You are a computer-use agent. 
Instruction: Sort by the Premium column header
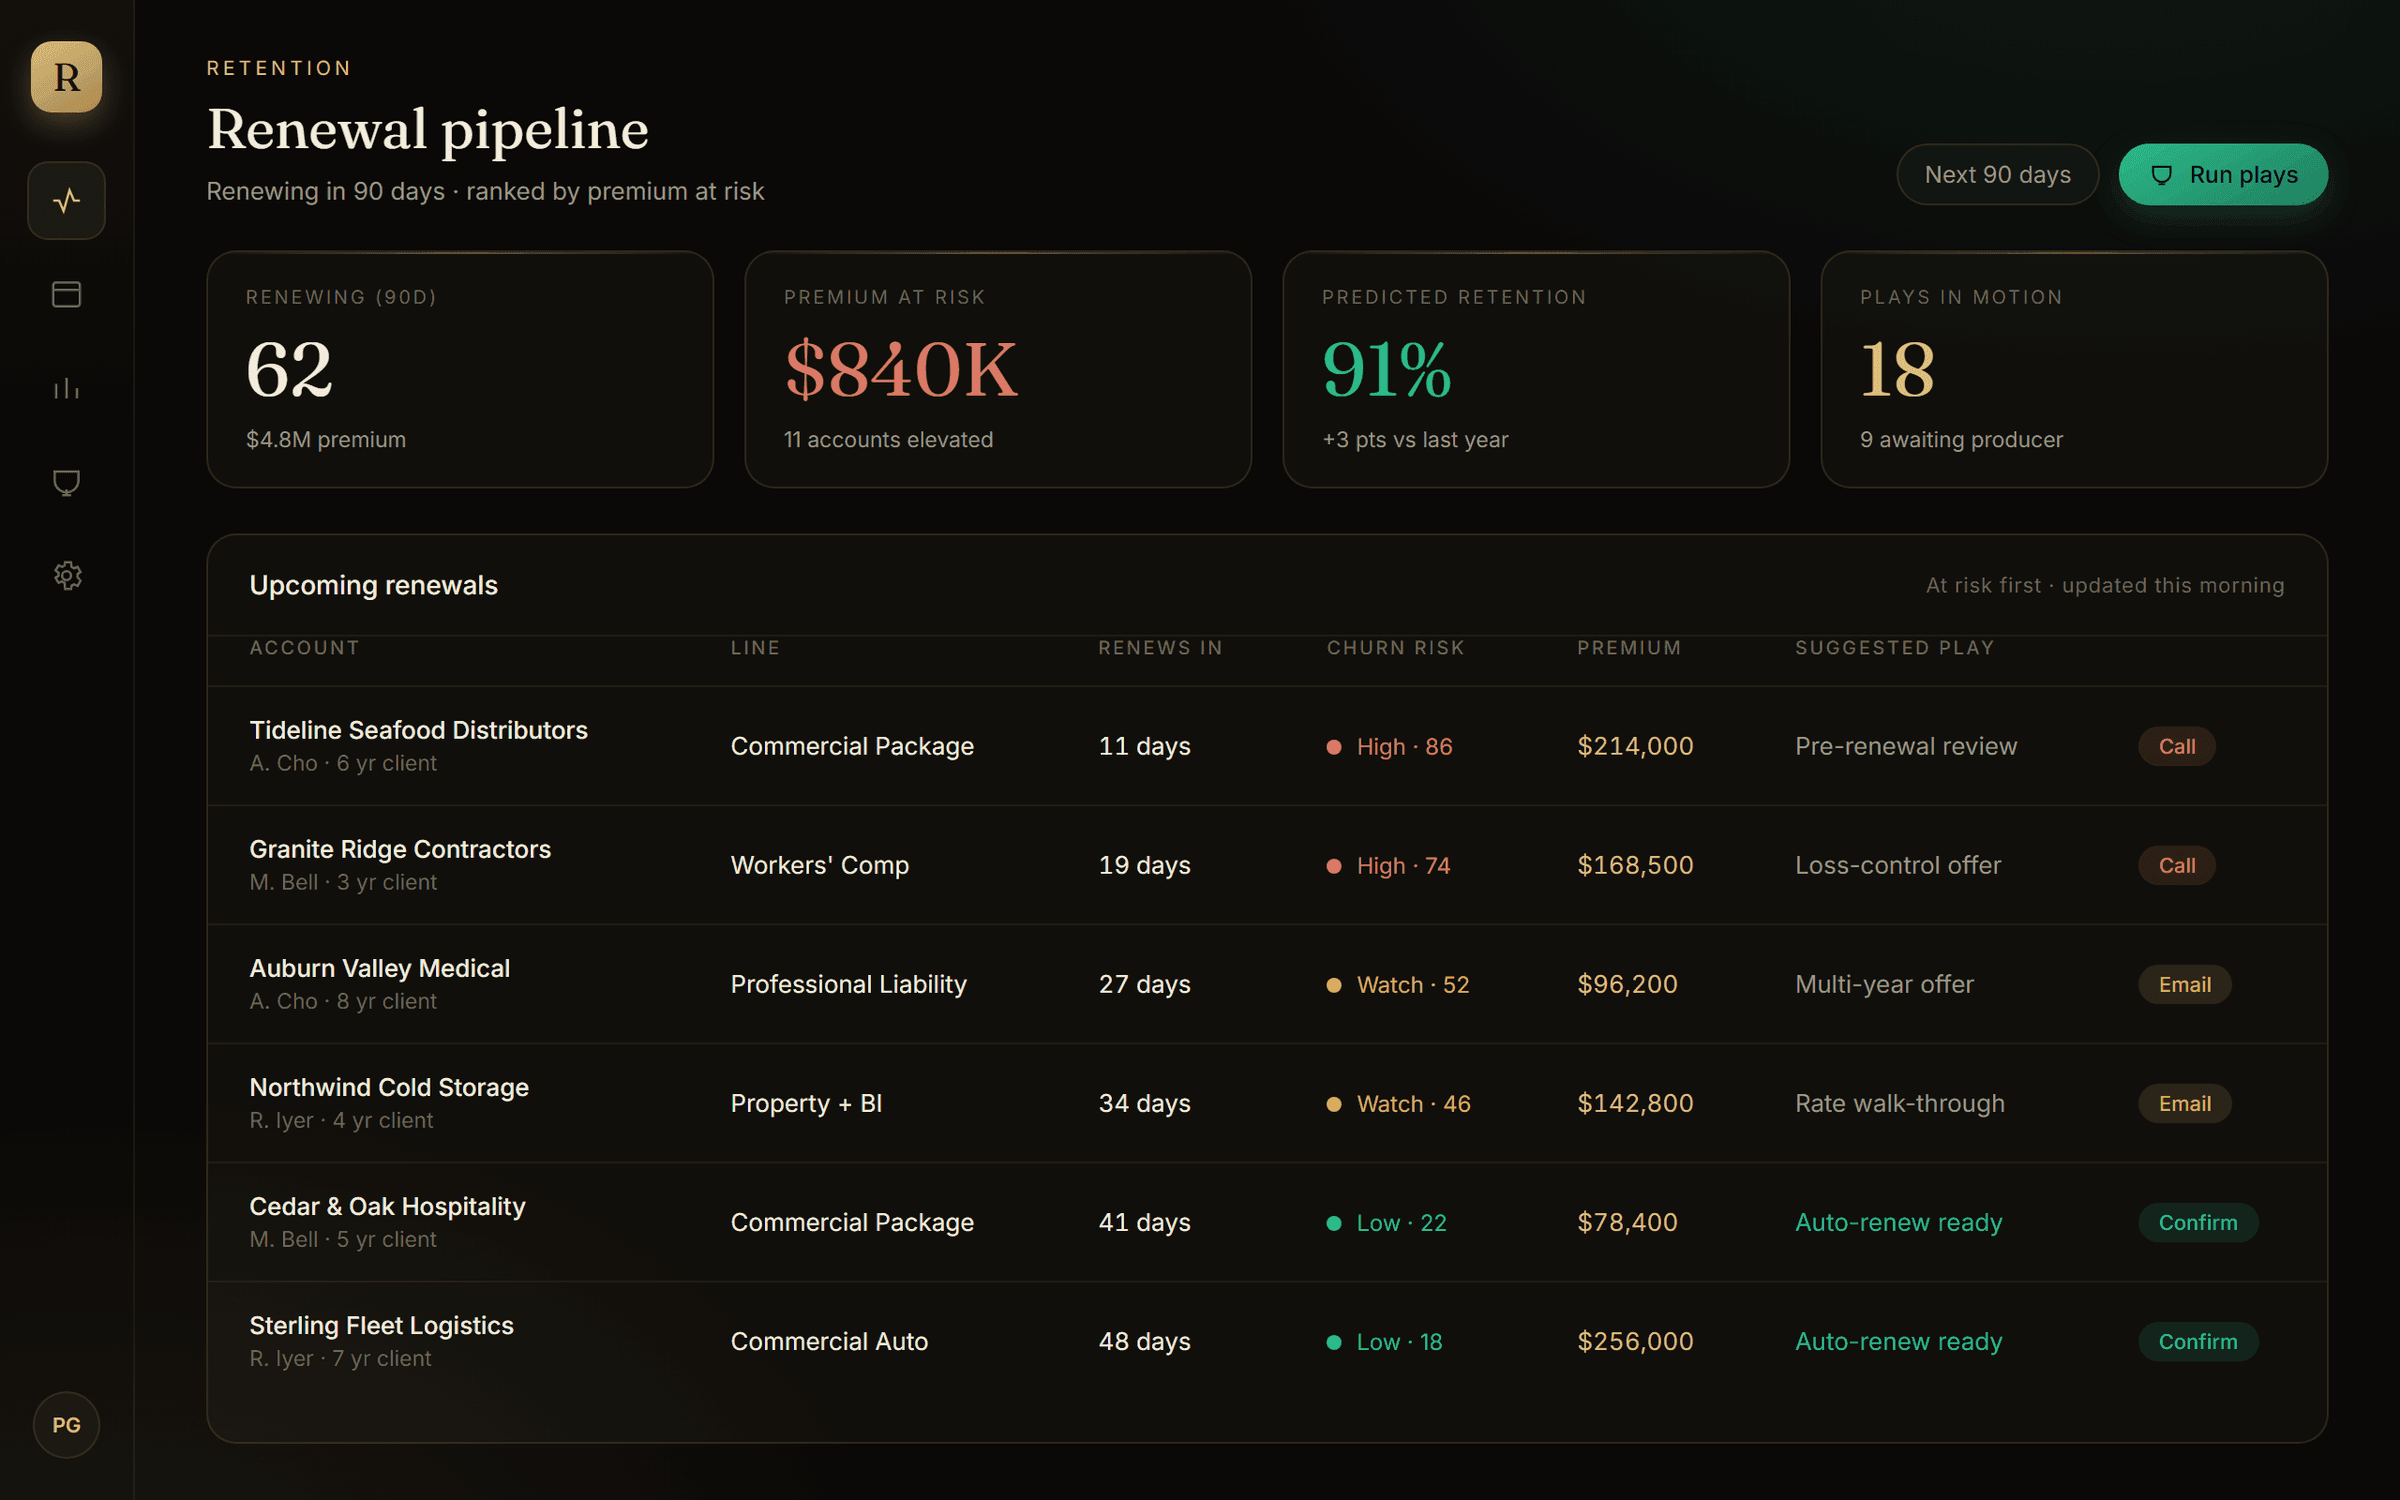(1629, 648)
